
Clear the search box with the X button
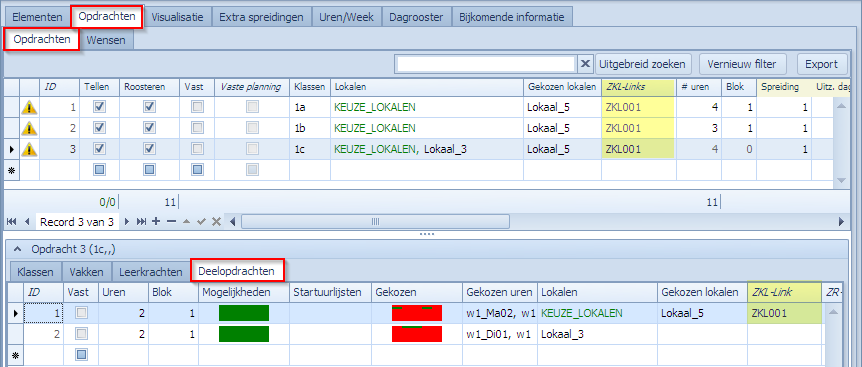pyautogui.click(x=585, y=64)
